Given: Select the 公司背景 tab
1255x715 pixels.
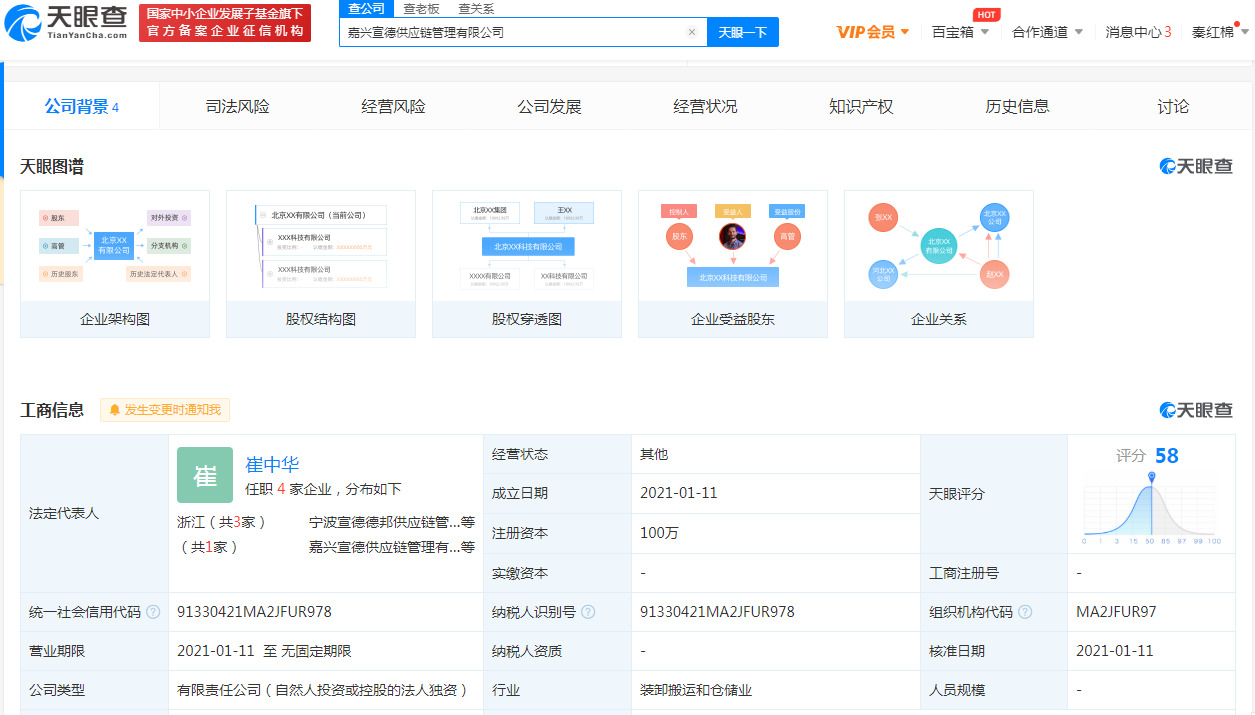Looking at the screenshot, I should coord(81,106).
